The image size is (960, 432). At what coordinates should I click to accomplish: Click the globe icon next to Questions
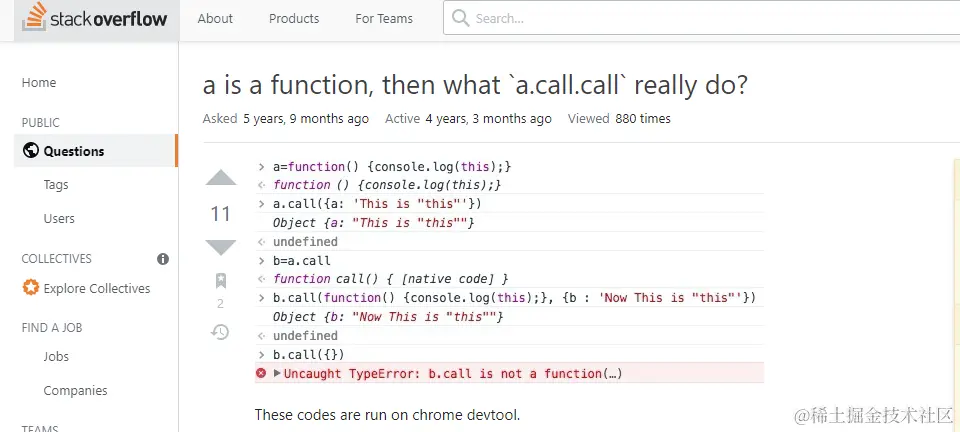pyautogui.click(x=31, y=151)
